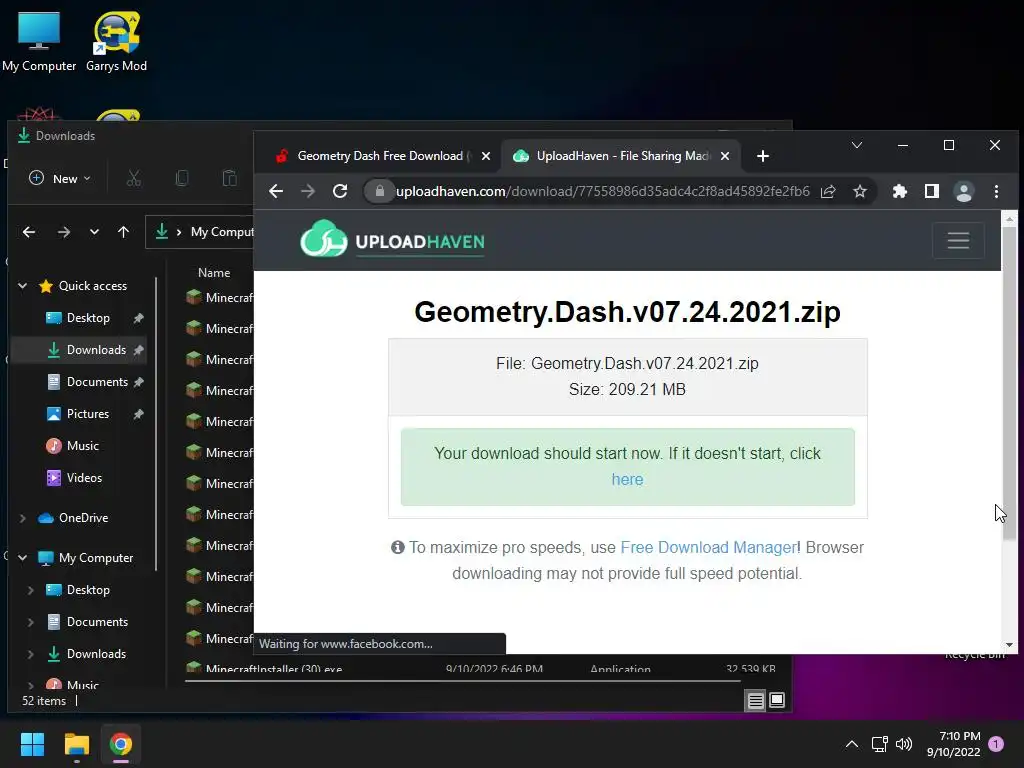Go forward in File Explorer

(63, 232)
